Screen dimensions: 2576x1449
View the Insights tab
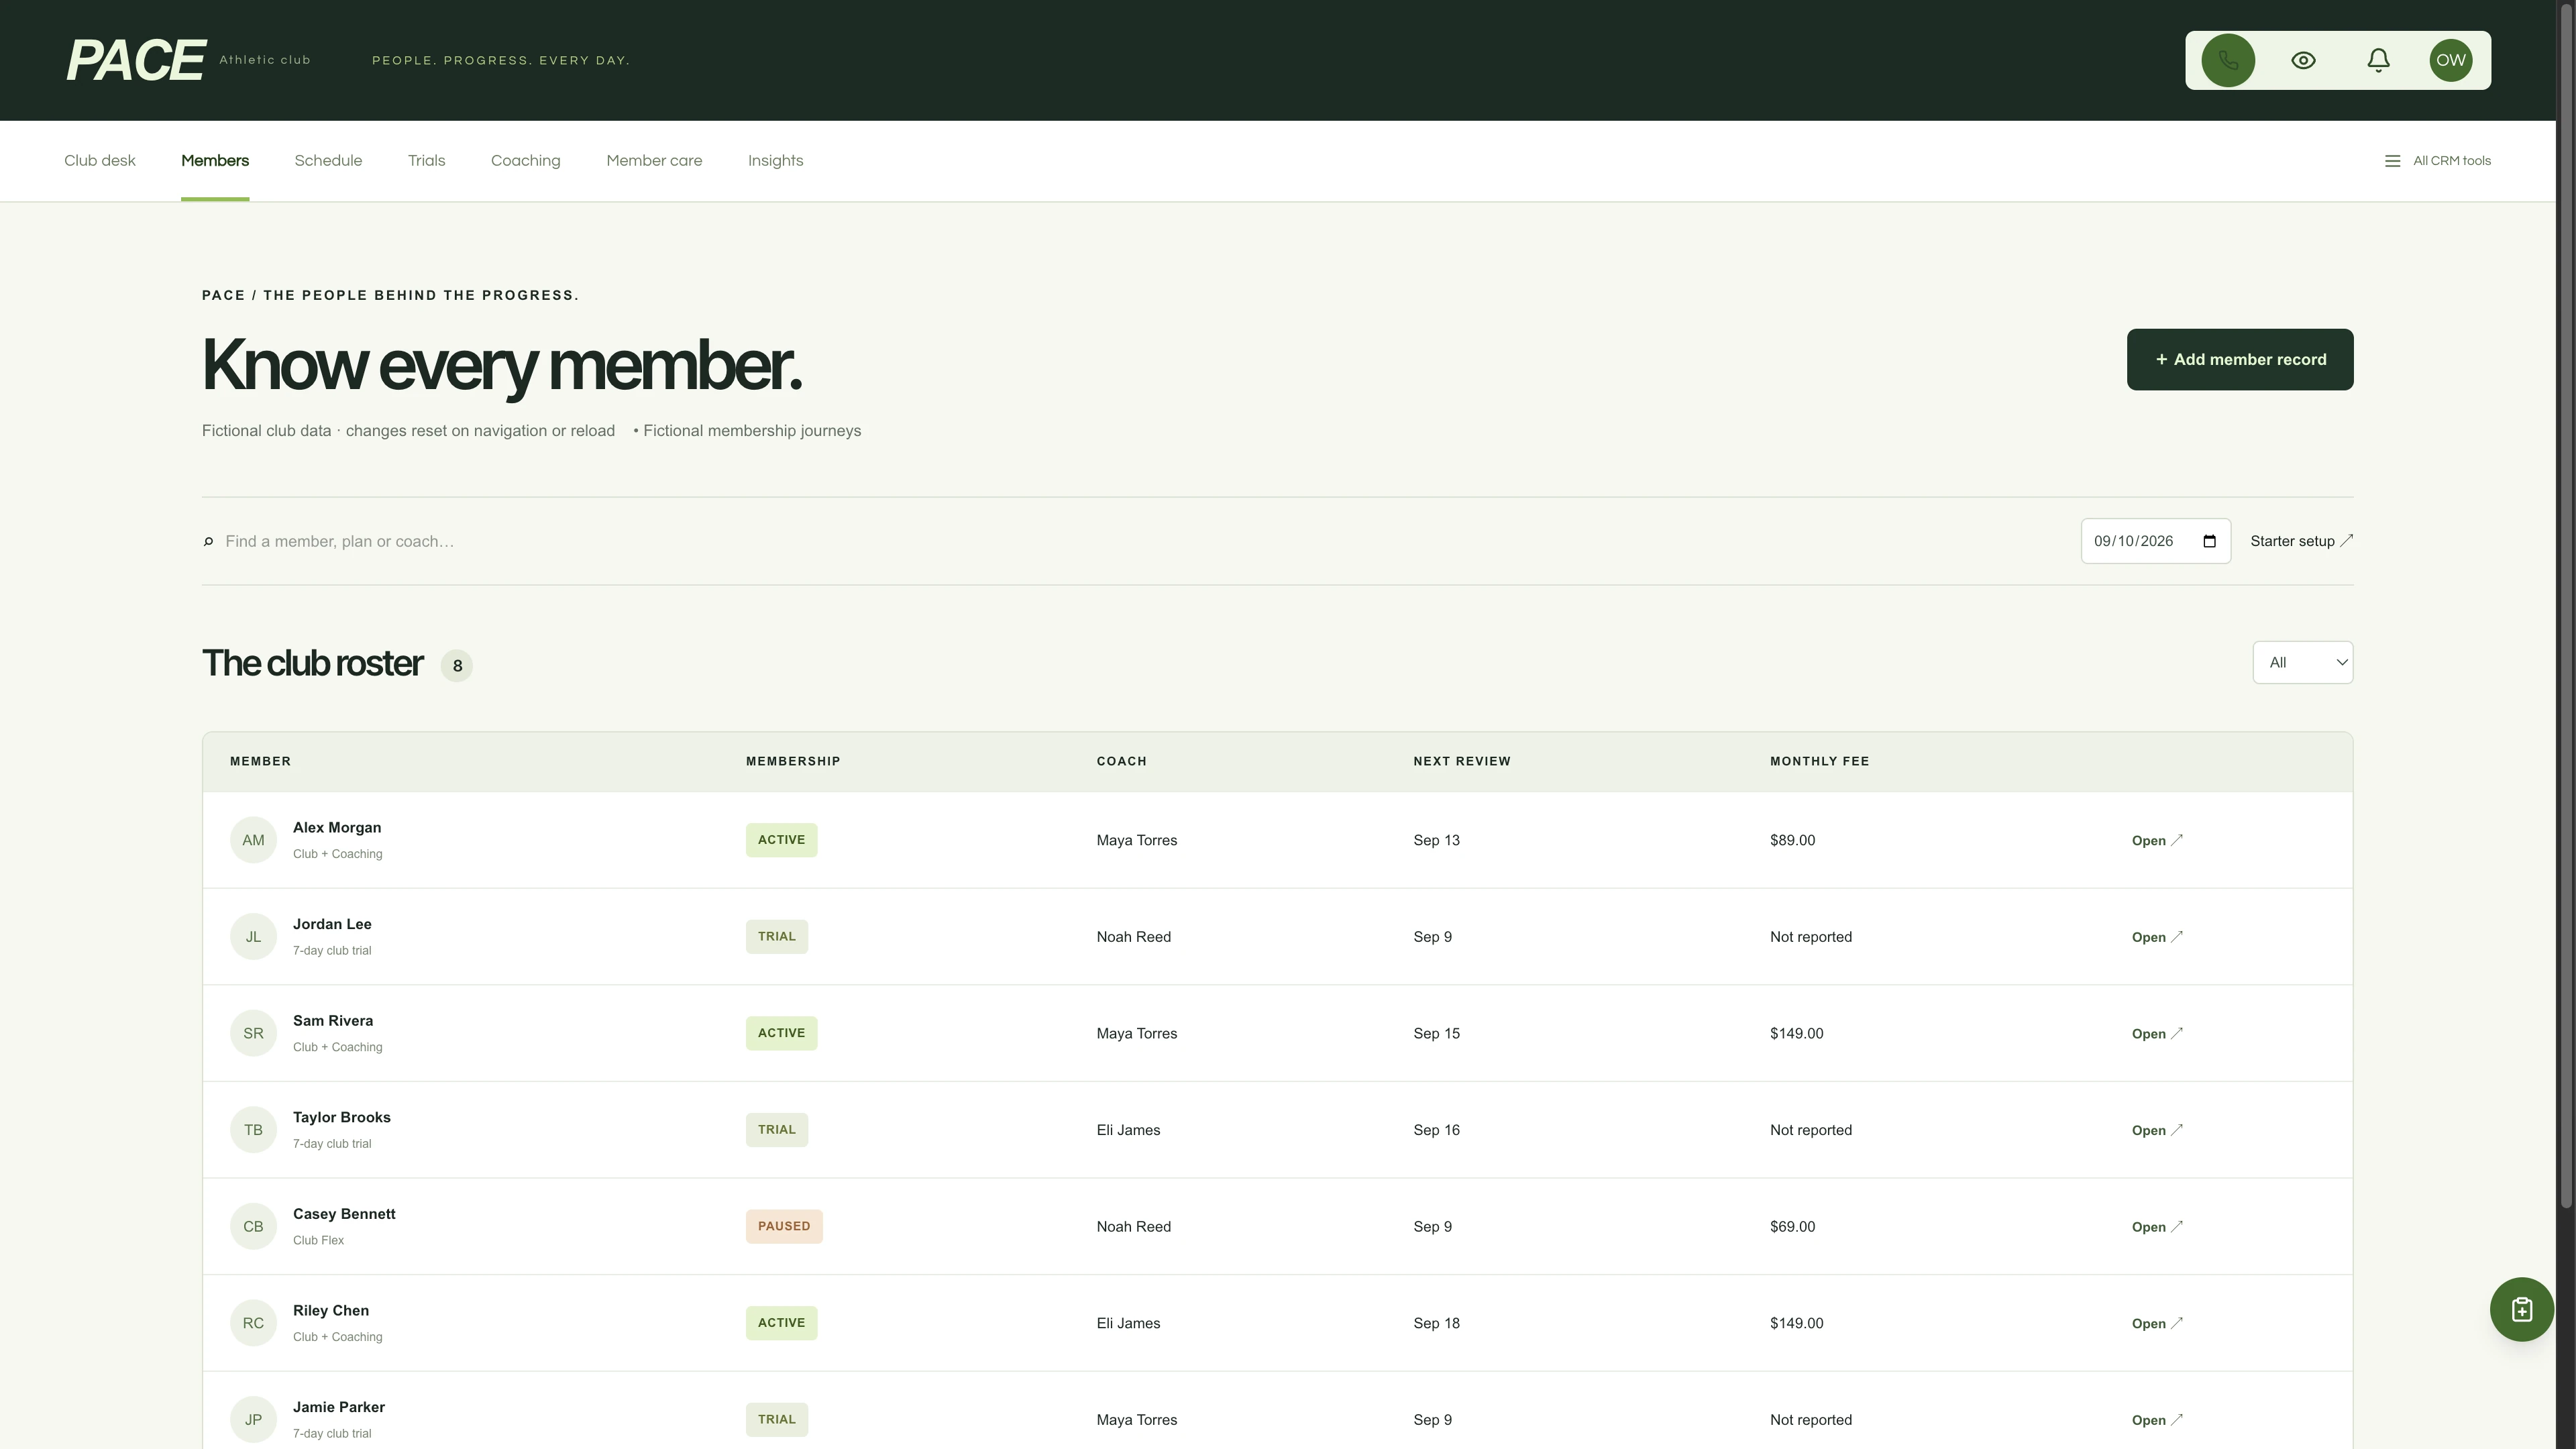click(x=776, y=161)
